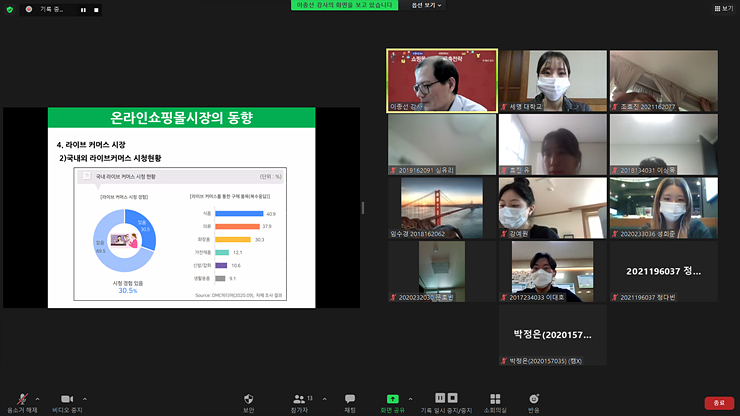Pause recording from bottom toolbar

[440, 398]
